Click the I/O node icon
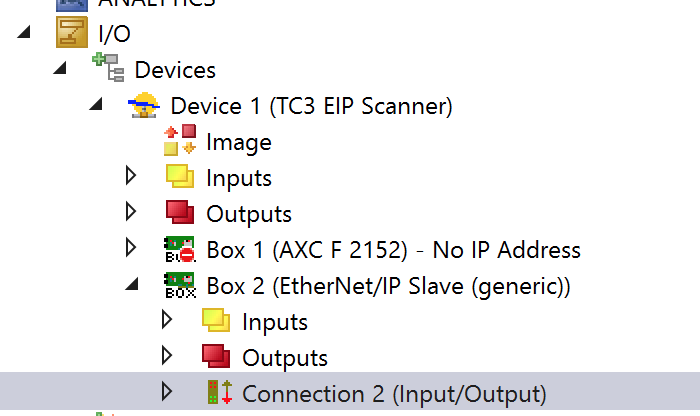The width and height of the screenshot is (700, 416). 71,32
